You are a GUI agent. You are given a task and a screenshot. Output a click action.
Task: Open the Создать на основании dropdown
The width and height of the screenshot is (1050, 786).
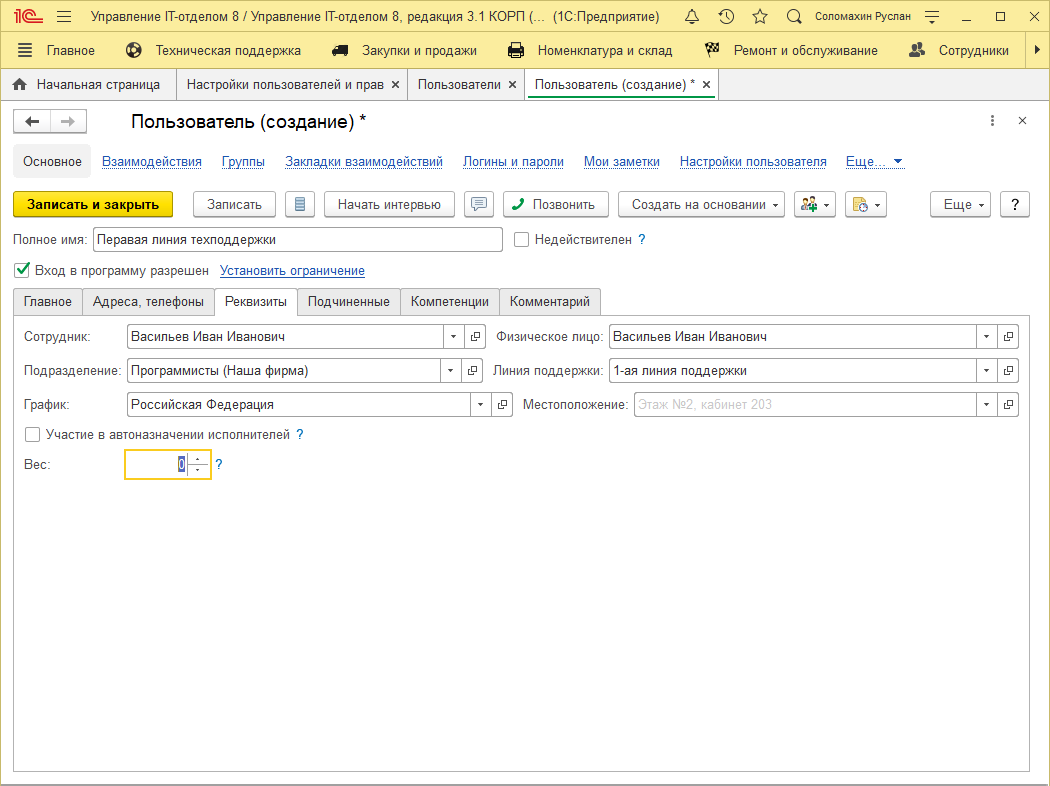[701, 204]
